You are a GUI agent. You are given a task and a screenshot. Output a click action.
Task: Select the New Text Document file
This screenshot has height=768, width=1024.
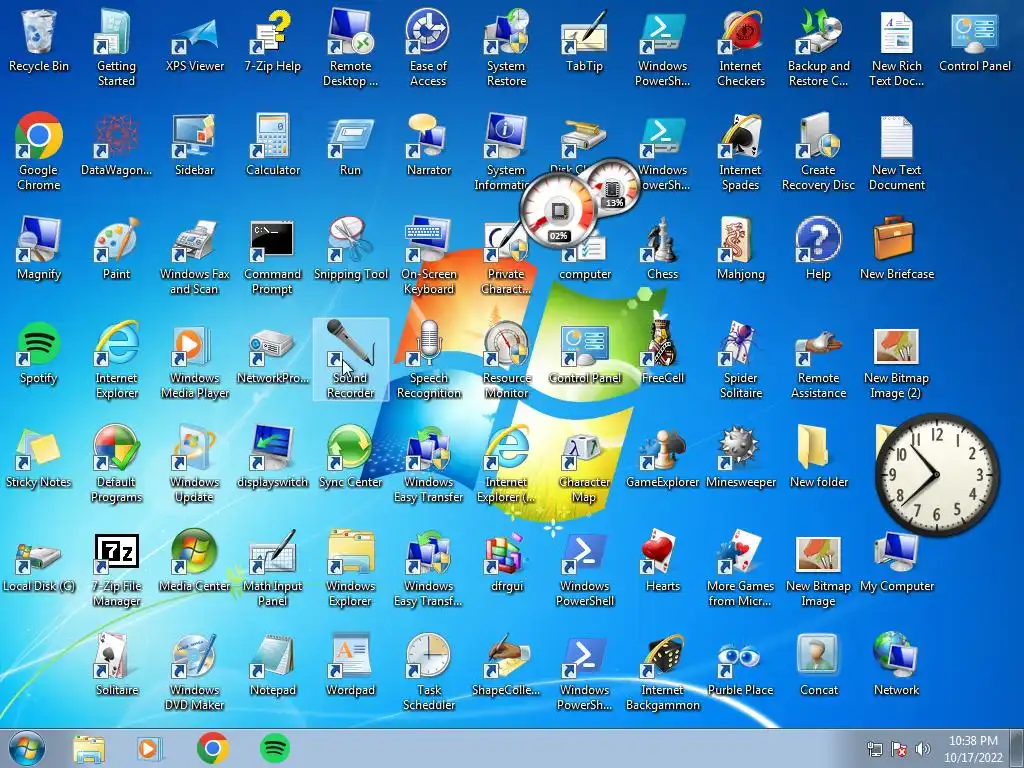pyautogui.click(x=896, y=137)
